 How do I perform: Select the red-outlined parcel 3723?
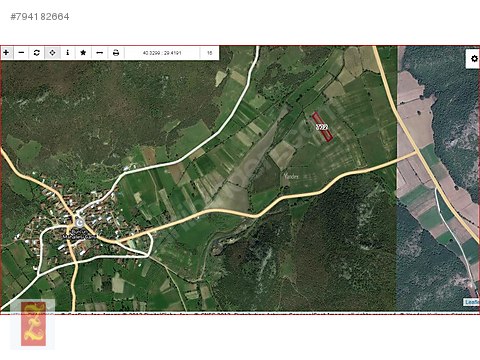[x=322, y=127]
